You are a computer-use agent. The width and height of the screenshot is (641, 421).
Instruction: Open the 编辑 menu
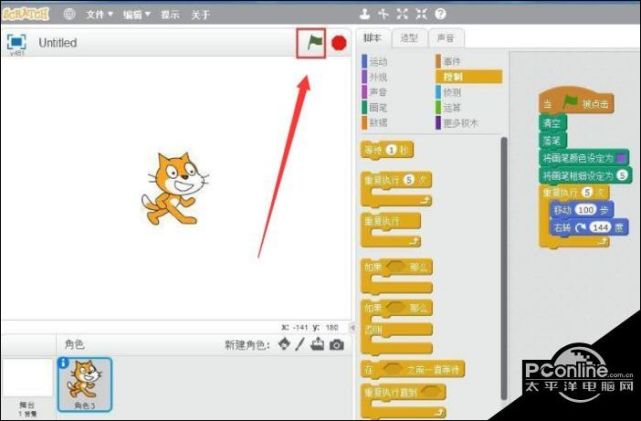(137, 15)
